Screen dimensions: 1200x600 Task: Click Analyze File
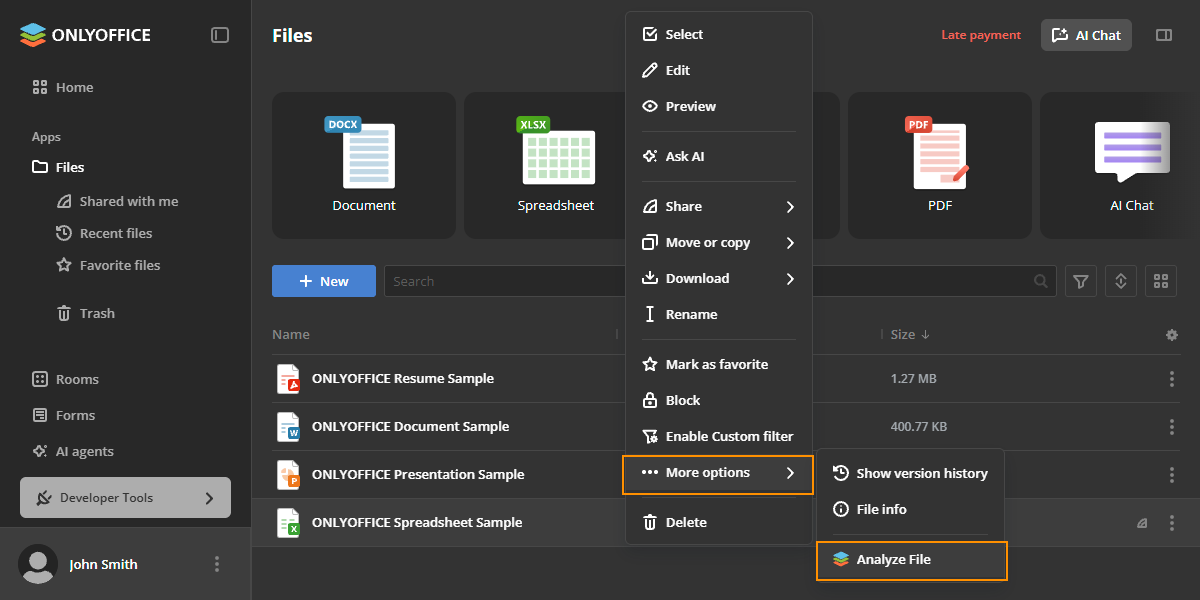click(x=911, y=560)
